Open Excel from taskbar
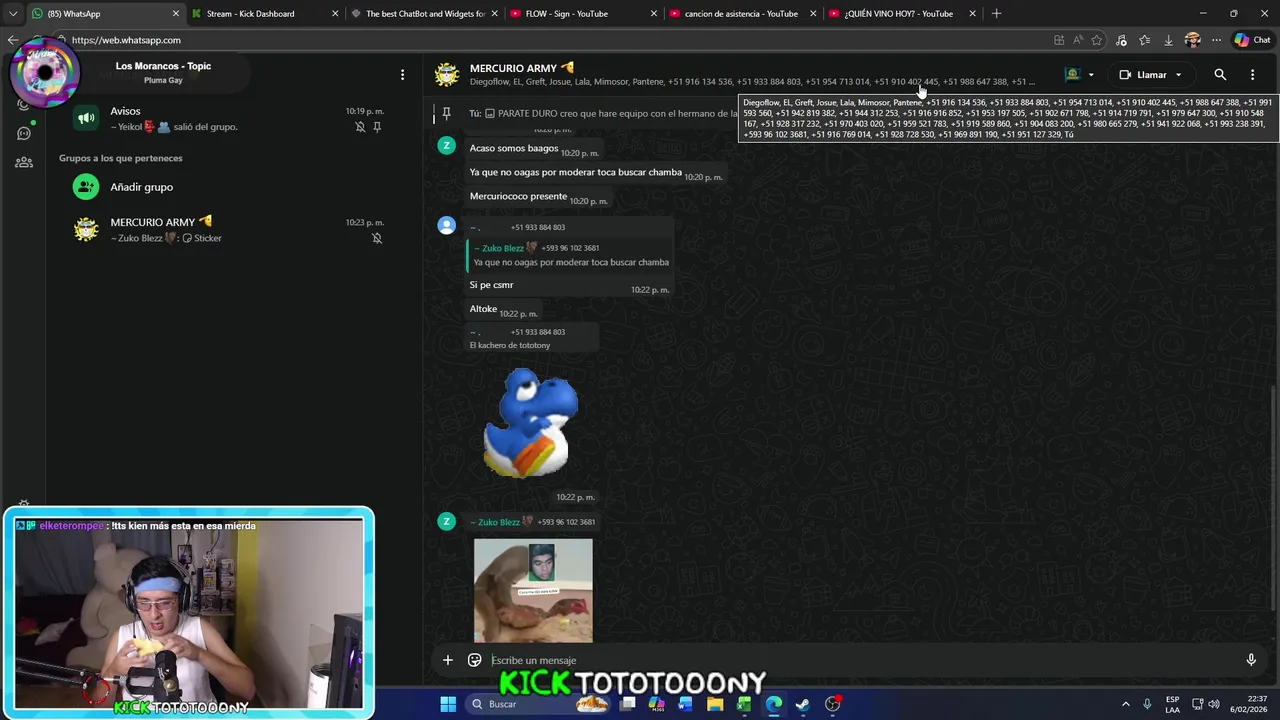 [744, 704]
